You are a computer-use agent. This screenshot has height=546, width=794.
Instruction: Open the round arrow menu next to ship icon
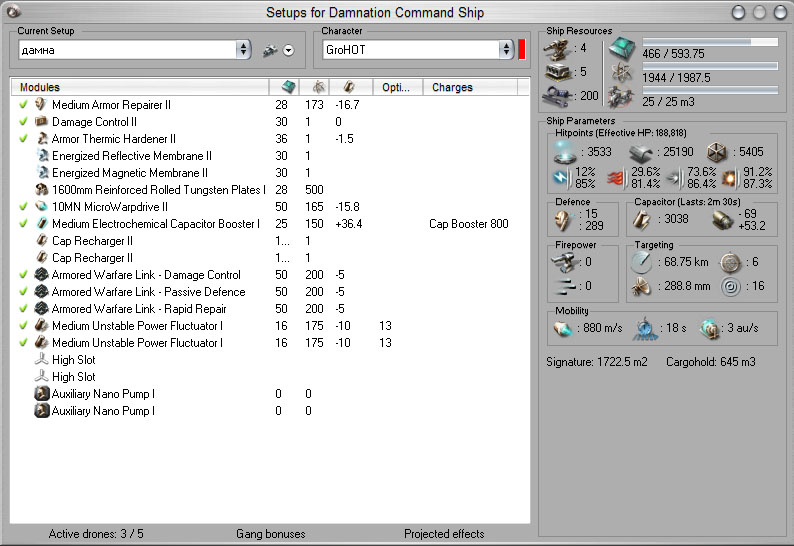(288, 50)
